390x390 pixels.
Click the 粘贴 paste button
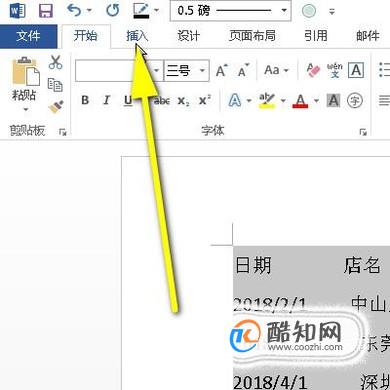pyautogui.click(x=25, y=83)
